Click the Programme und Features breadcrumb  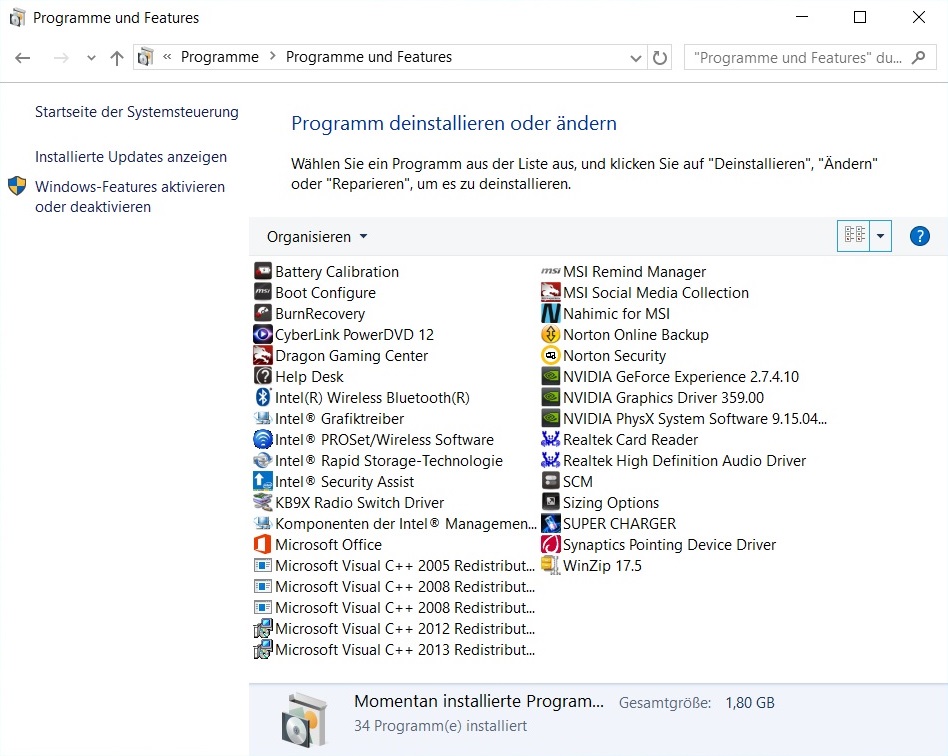pyautogui.click(x=369, y=57)
